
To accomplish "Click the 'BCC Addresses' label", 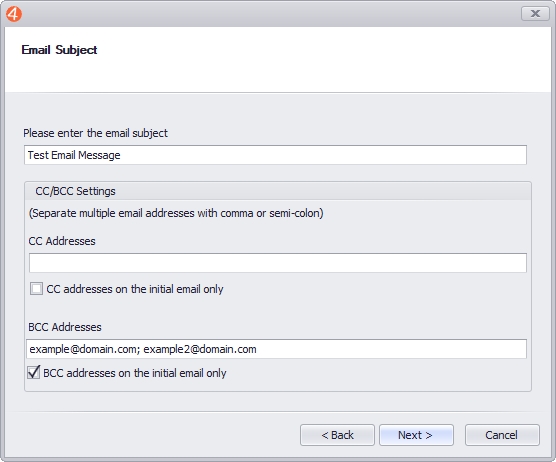I will (x=65, y=327).
